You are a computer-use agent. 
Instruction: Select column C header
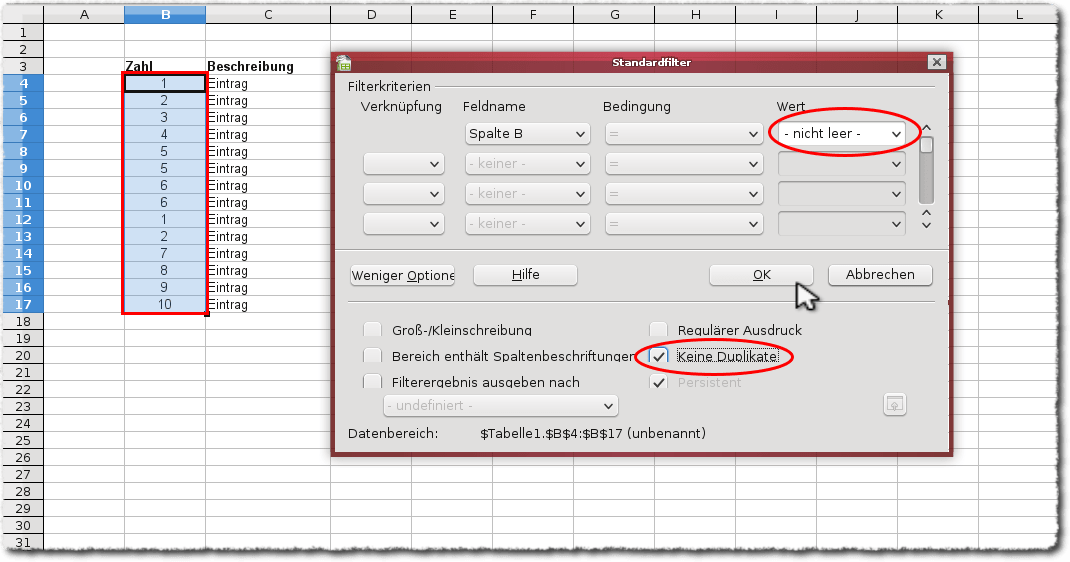click(x=268, y=14)
